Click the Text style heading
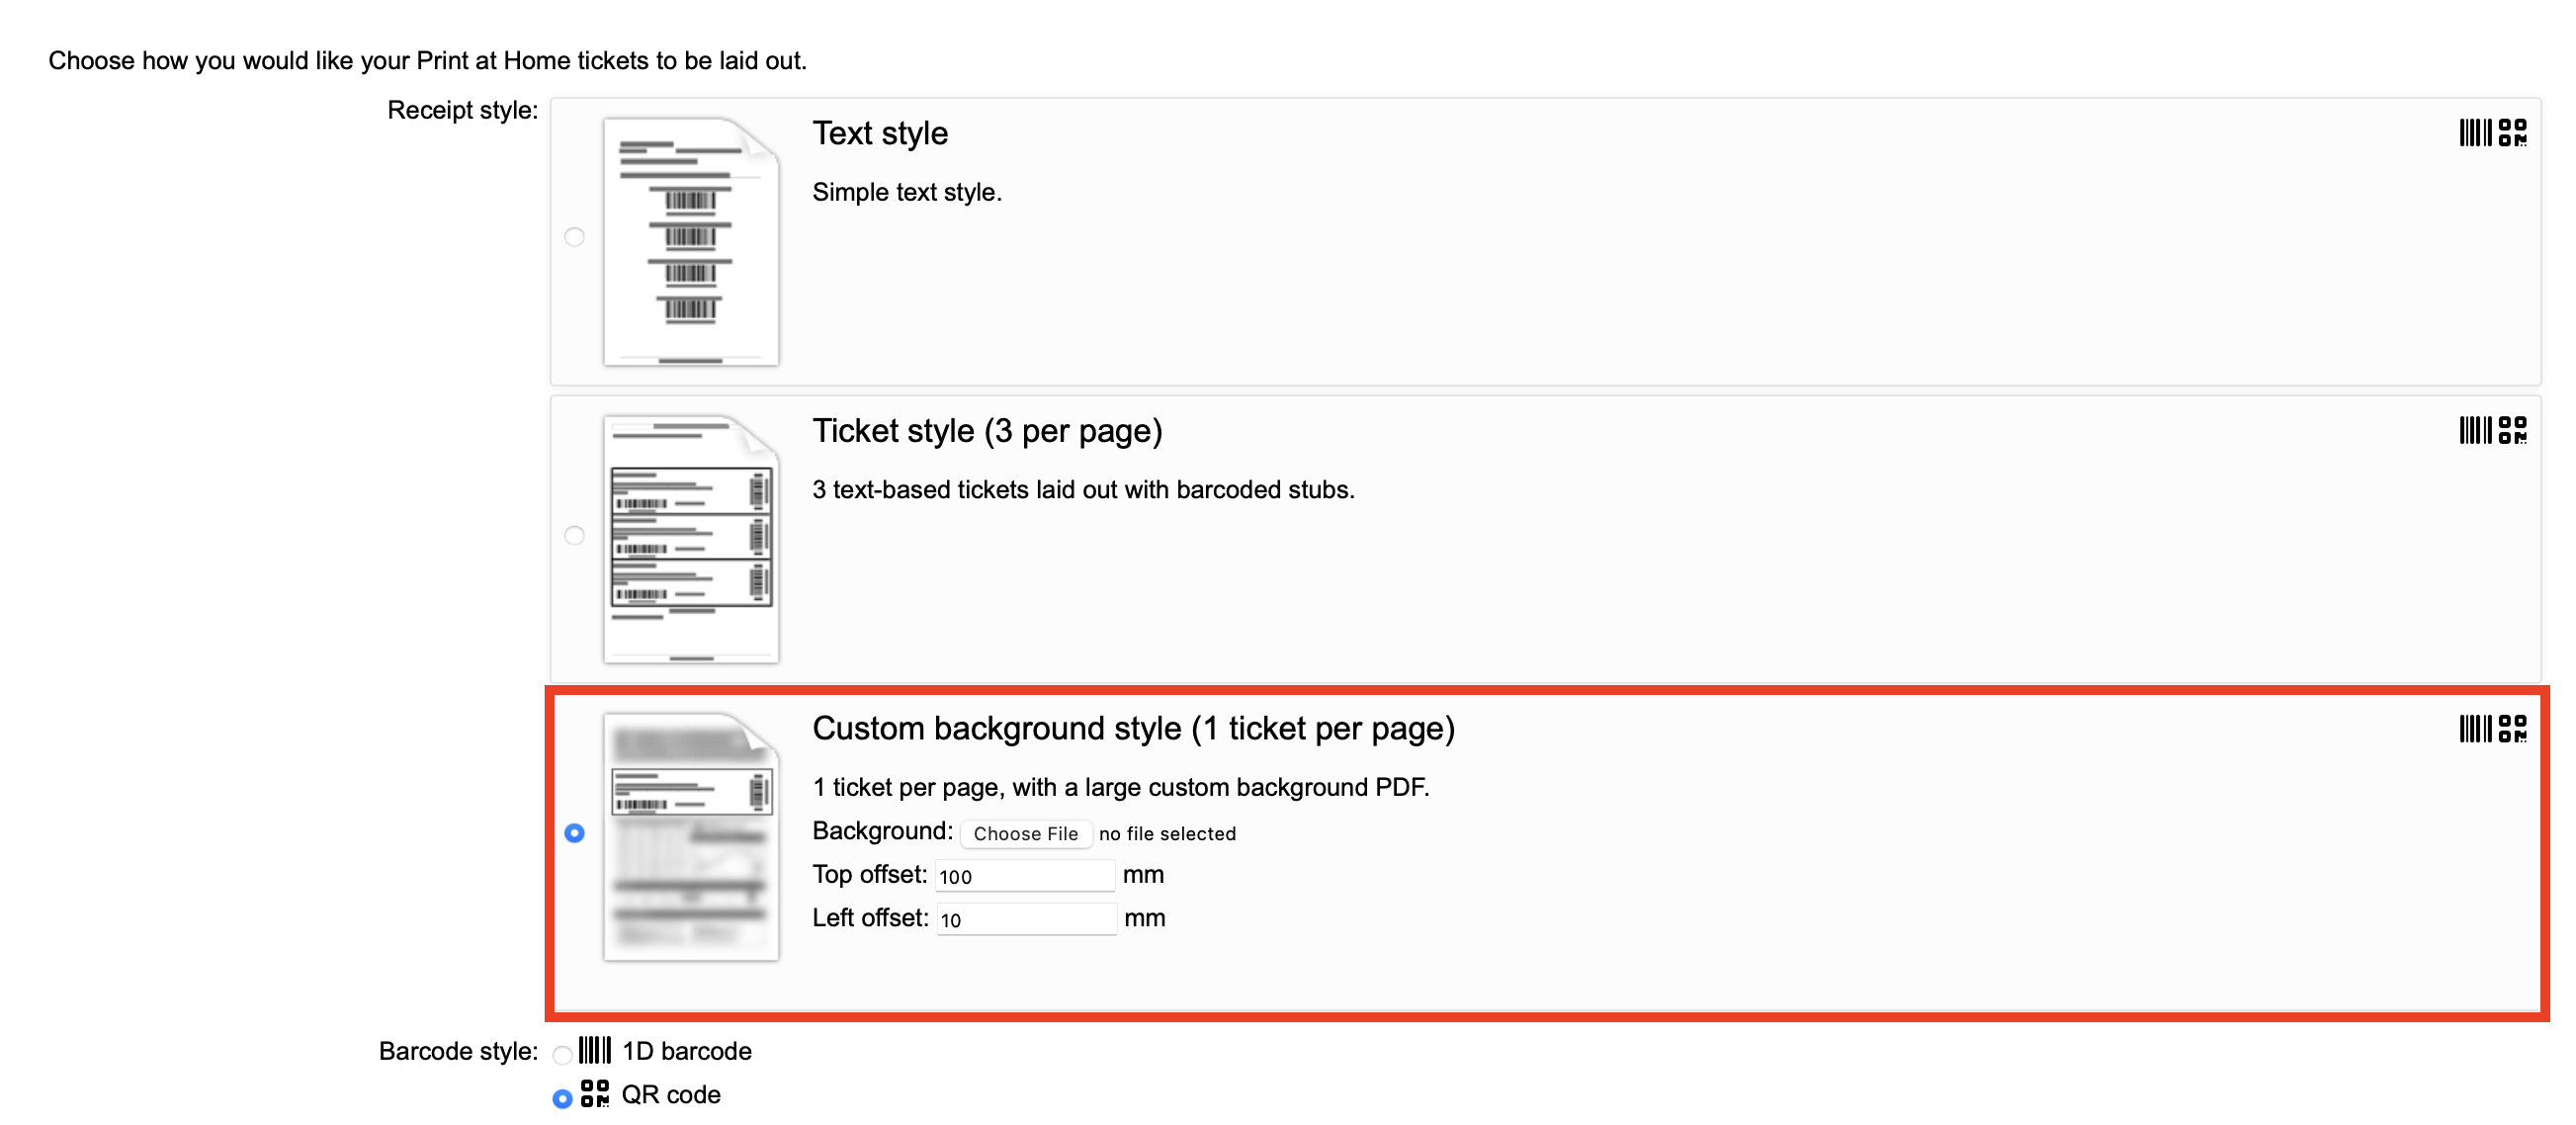This screenshot has width=2576, height=1125. point(879,133)
